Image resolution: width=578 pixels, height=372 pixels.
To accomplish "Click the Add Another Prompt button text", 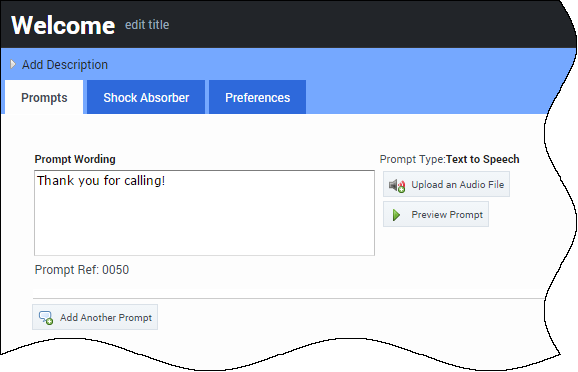I will [106, 317].
